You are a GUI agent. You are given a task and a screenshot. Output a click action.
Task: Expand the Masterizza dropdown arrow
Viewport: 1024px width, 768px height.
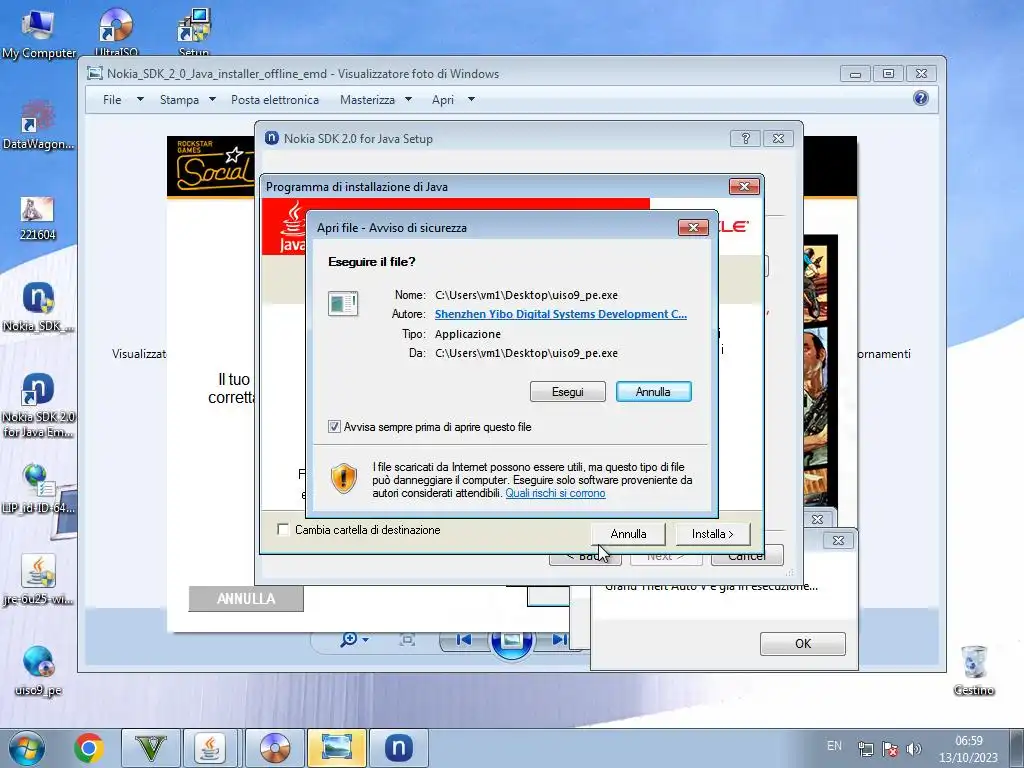click(408, 100)
